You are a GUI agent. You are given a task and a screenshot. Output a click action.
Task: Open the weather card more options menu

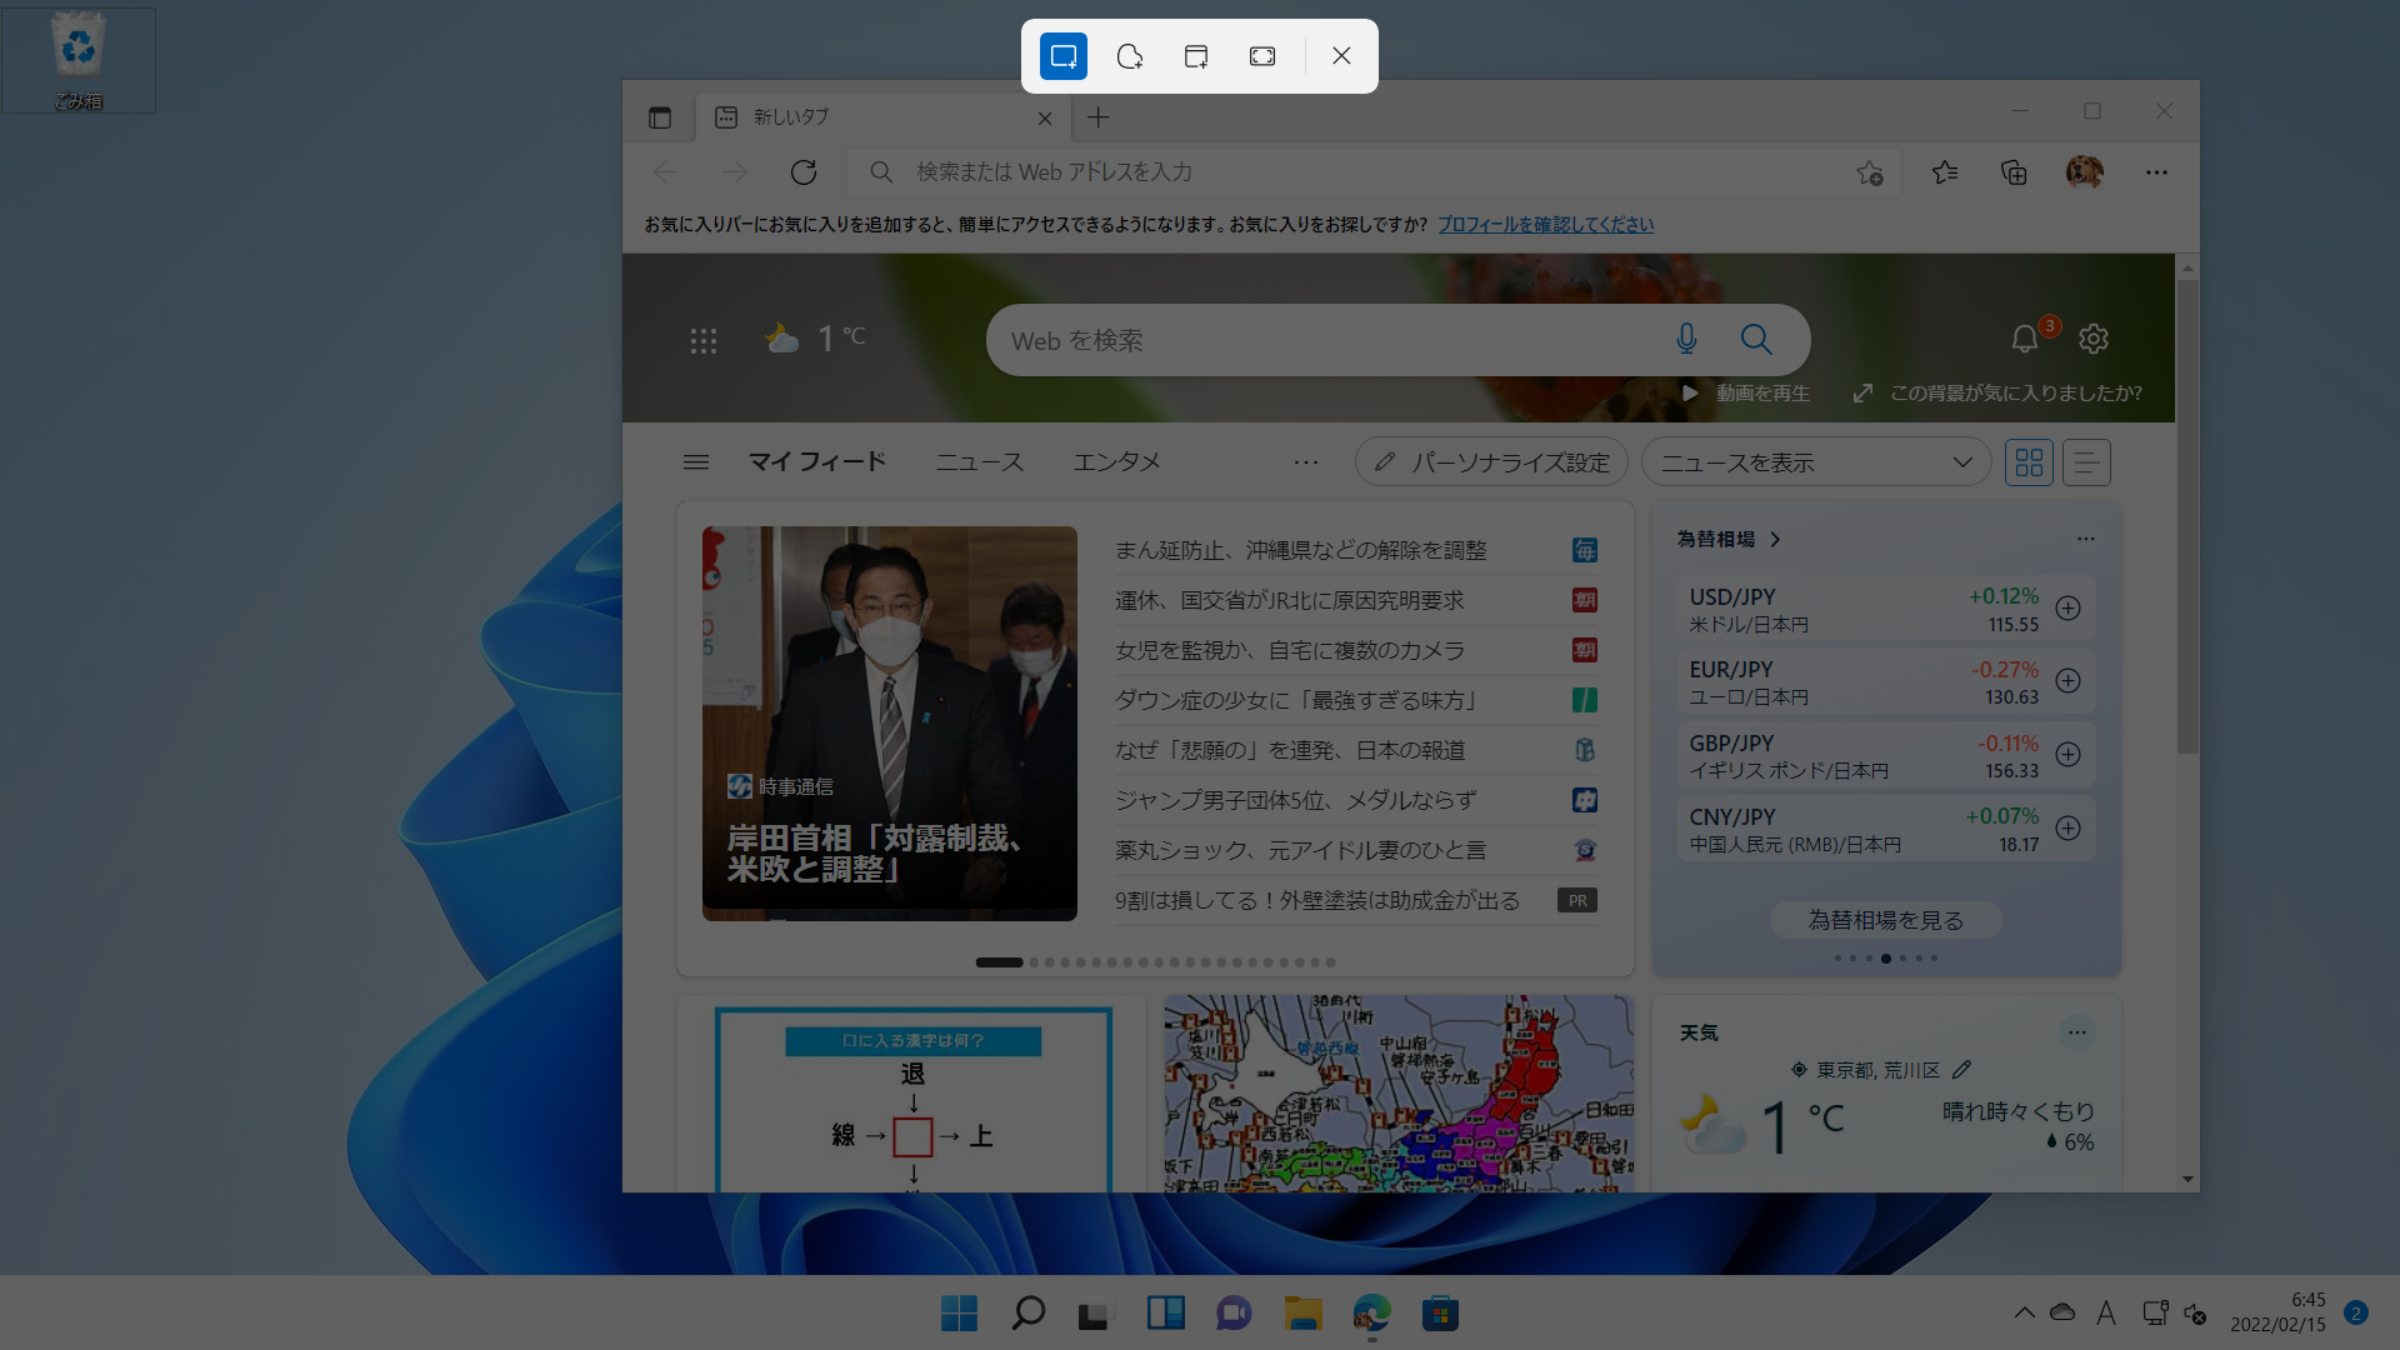point(2078,1032)
